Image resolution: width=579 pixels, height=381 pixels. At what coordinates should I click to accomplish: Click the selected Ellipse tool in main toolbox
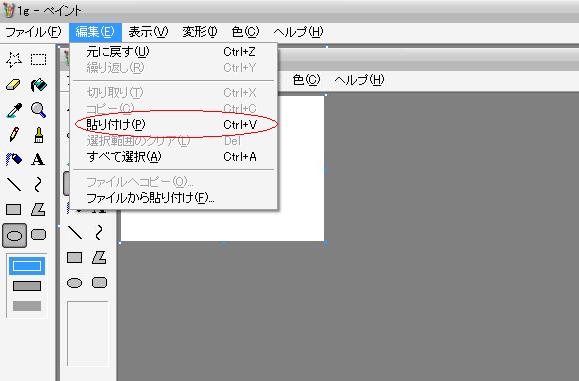pyautogui.click(x=14, y=235)
